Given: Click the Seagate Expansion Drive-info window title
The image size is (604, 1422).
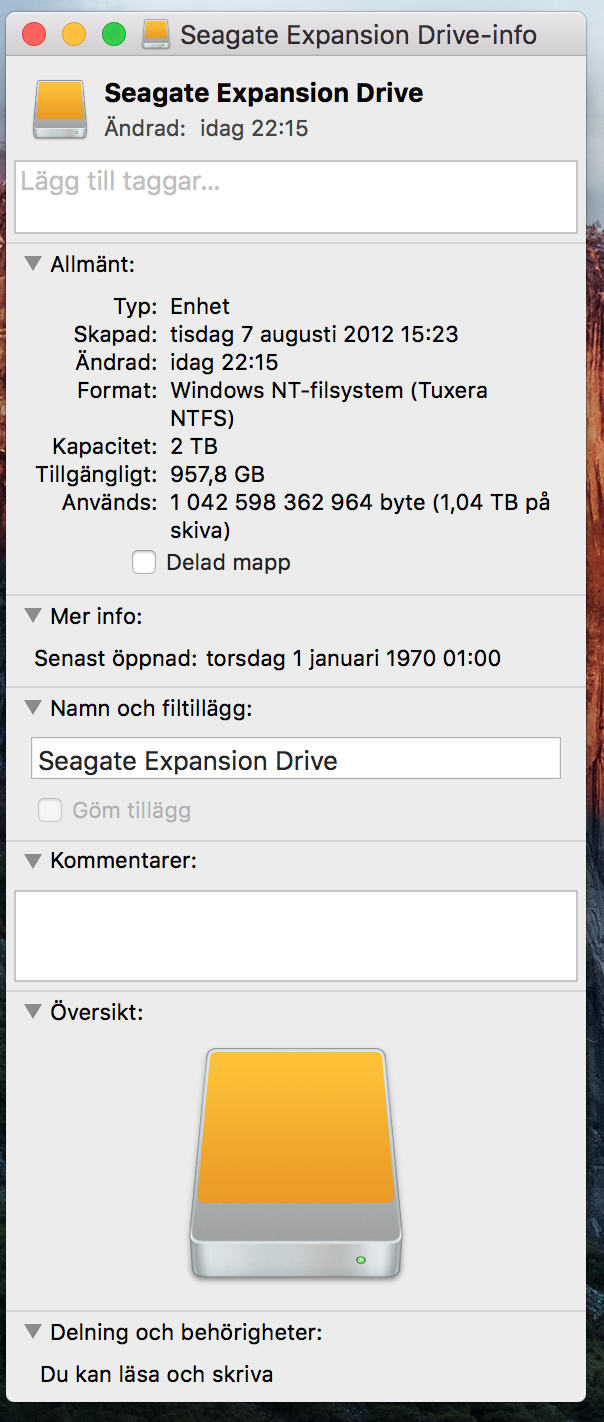Looking at the screenshot, I should [x=358, y=36].
